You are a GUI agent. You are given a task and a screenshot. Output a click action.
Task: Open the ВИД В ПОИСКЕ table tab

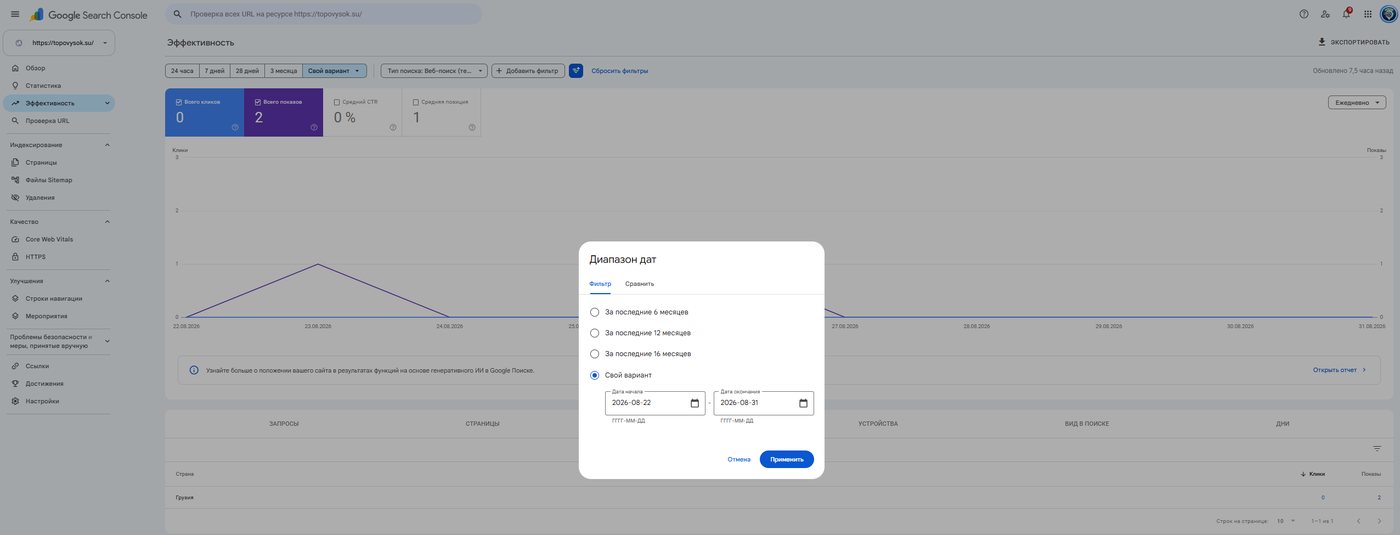coord(1087,424)
